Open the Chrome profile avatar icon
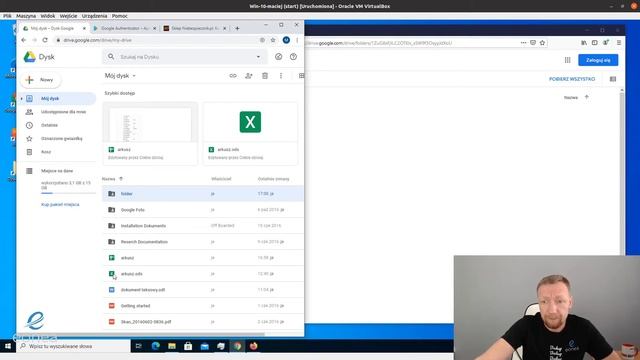Image resolution: width=640 pixels, height=360 pixels. pyautogui.click(x=286, y=40)
